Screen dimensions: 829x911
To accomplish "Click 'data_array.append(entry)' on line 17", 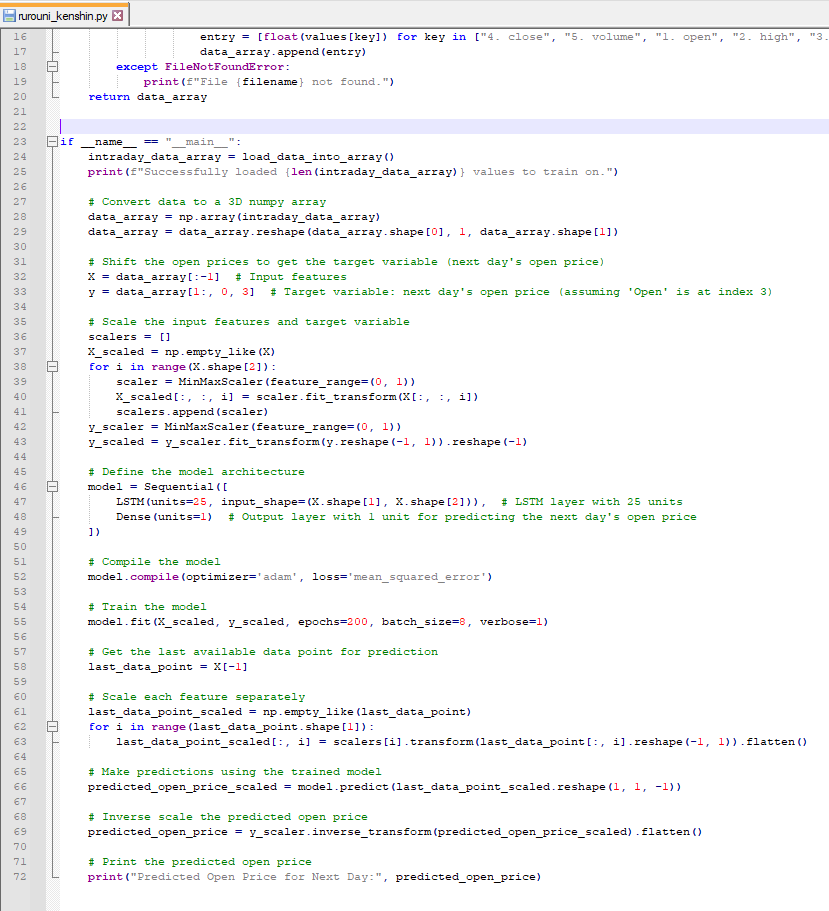I will (x=283, y=52).
